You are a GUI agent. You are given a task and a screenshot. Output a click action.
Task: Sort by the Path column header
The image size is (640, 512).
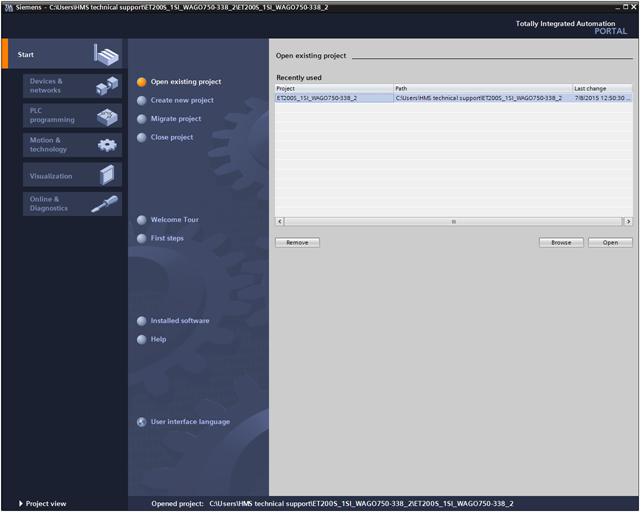(482, 88)
